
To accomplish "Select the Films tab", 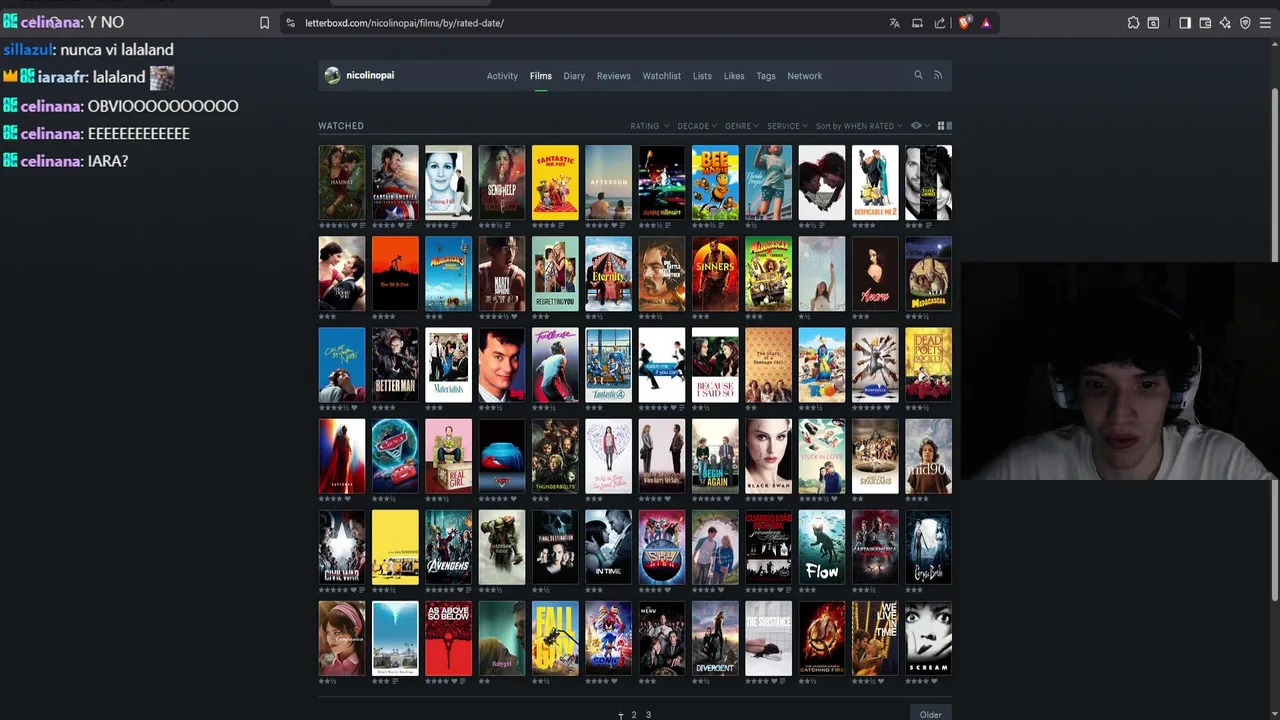I will (x=541, y=76).
